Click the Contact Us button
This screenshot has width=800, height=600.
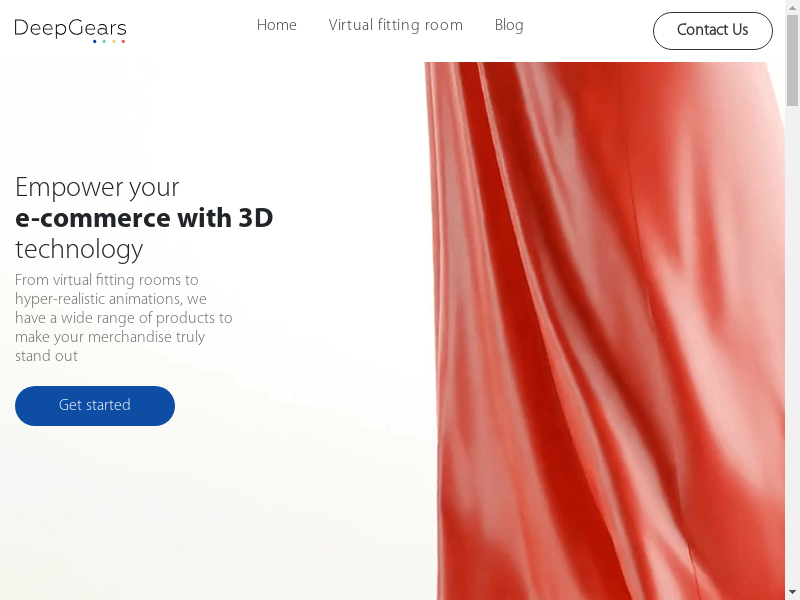pyautogui.click(x=713, y=31)
